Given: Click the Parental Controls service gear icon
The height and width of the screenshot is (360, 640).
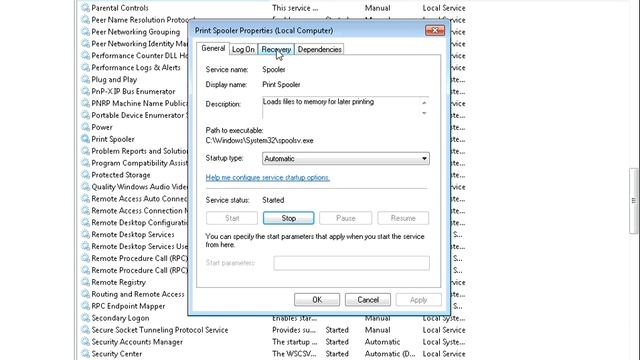Looking at the screenshot, I should click(85, 8).
